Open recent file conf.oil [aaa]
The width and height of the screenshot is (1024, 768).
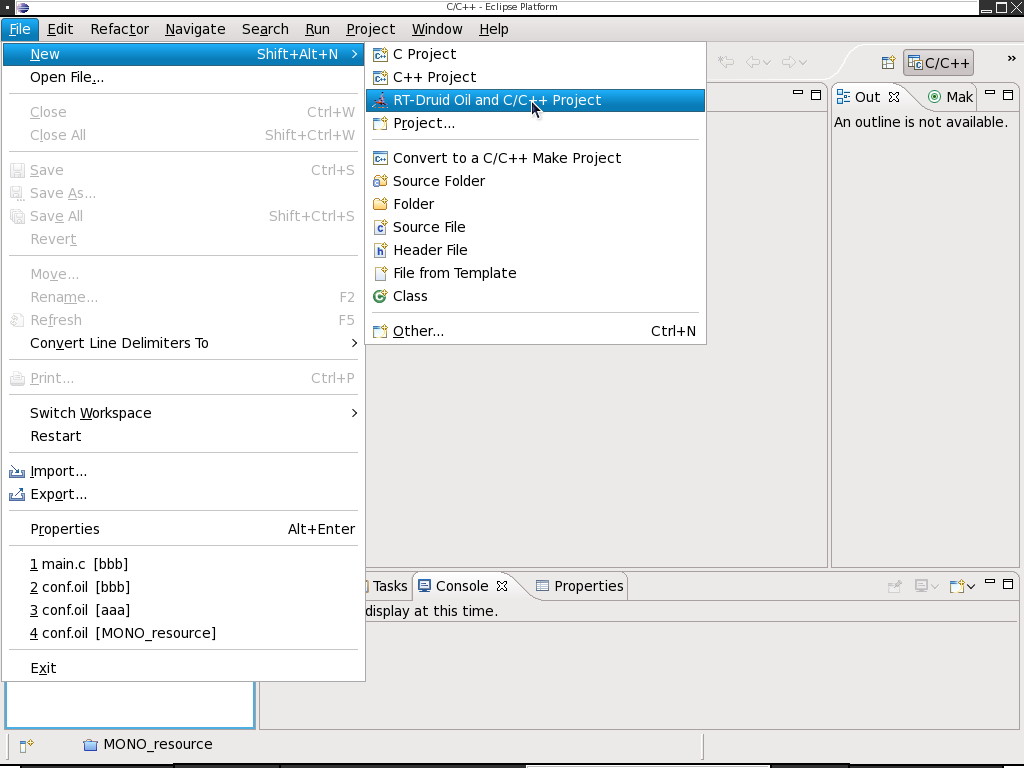tap(183, 610)
